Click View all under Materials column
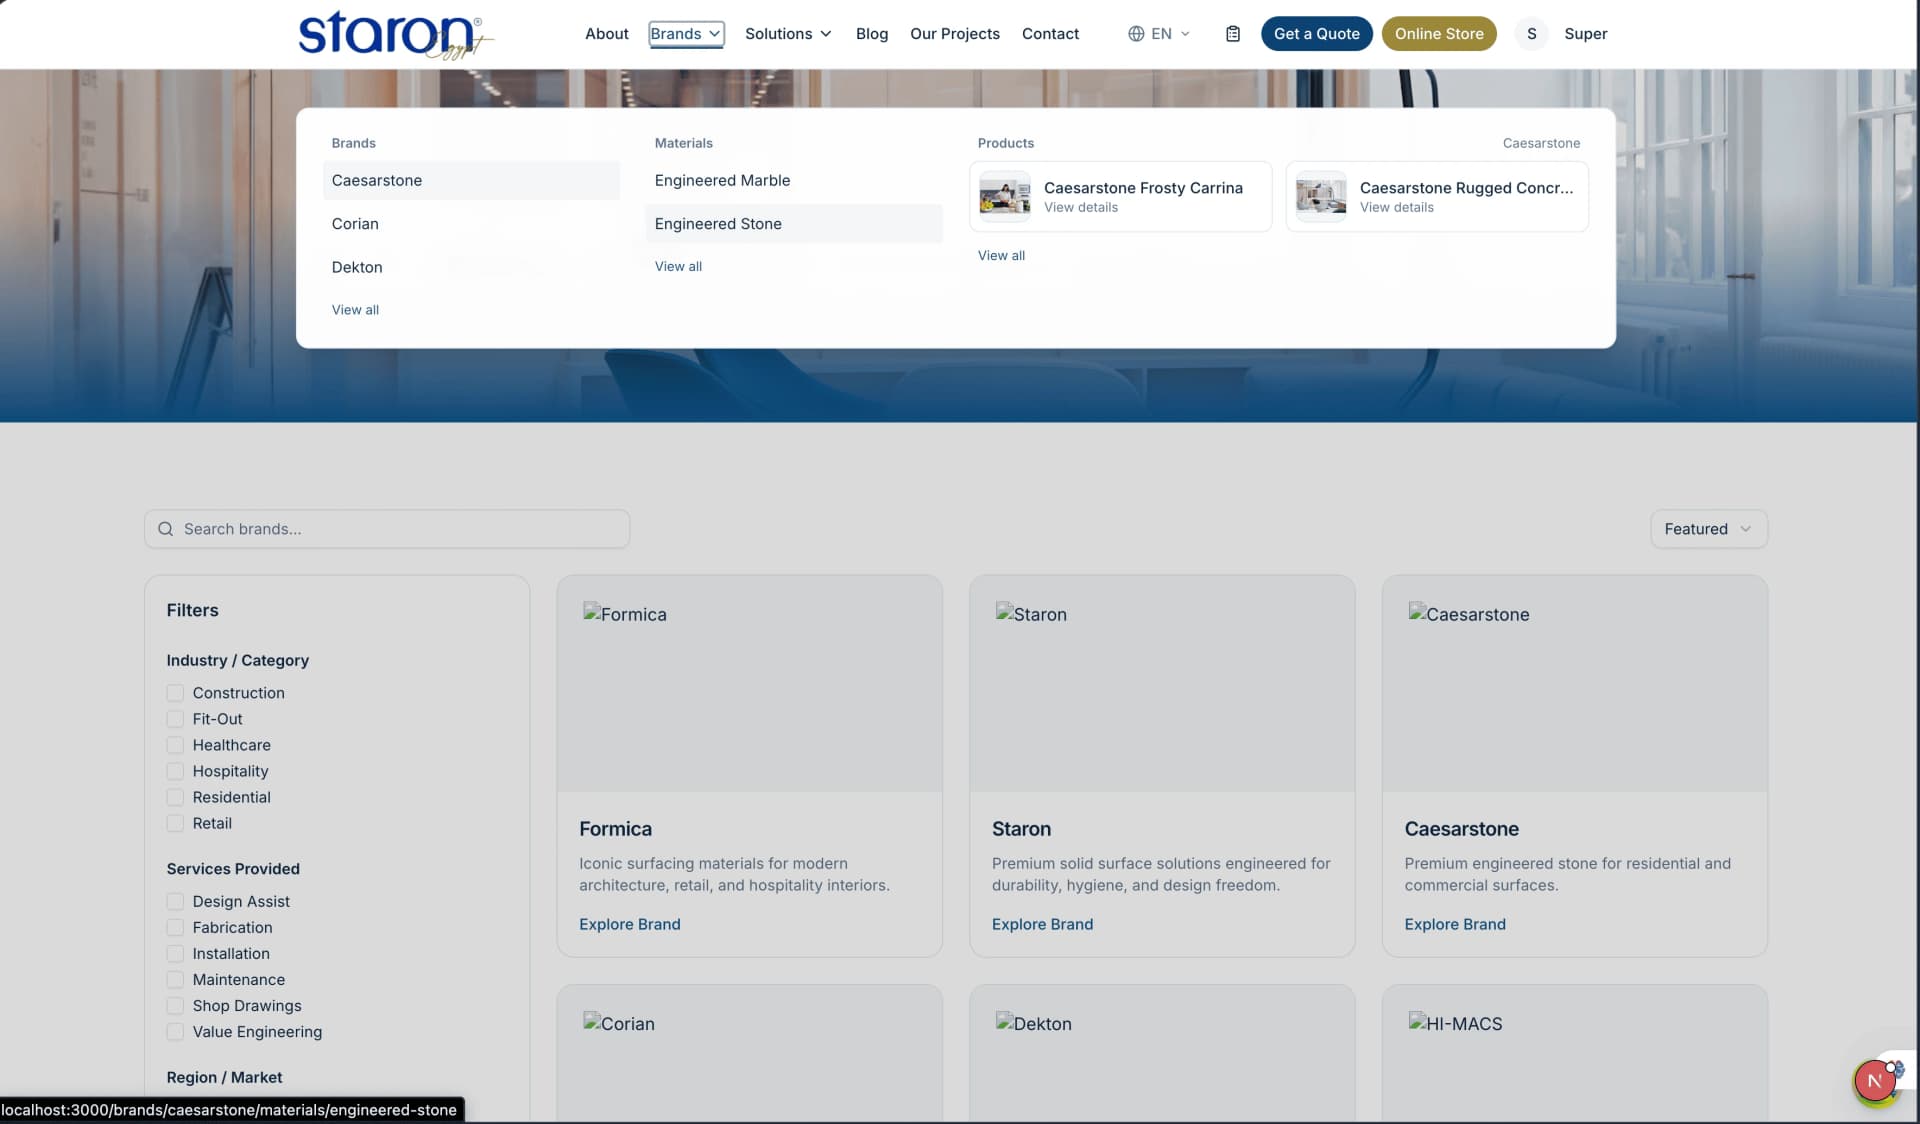Image resolution: width=1920 pixels, height=1124 pixels. pyautogui.click(x=678, y=267)
